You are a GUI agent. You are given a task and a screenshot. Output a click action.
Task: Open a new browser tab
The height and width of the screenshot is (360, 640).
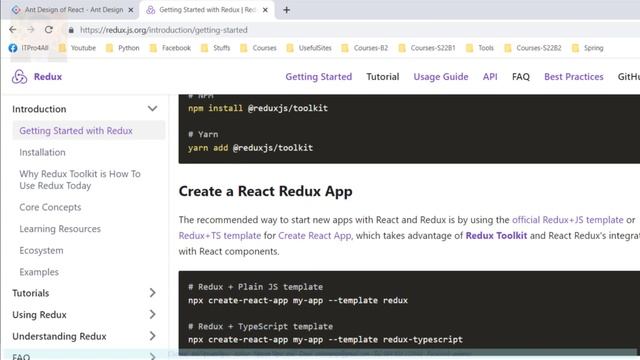tap(287, 10)
